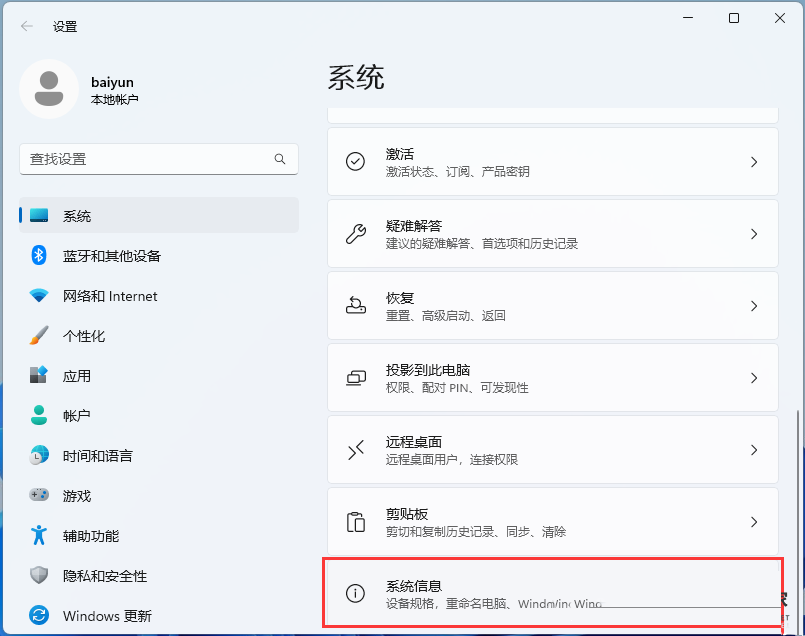This screenshot has width=805, height=636.
Task: Click the 远程桌面 icon
Action: click(x=355, y=449)
